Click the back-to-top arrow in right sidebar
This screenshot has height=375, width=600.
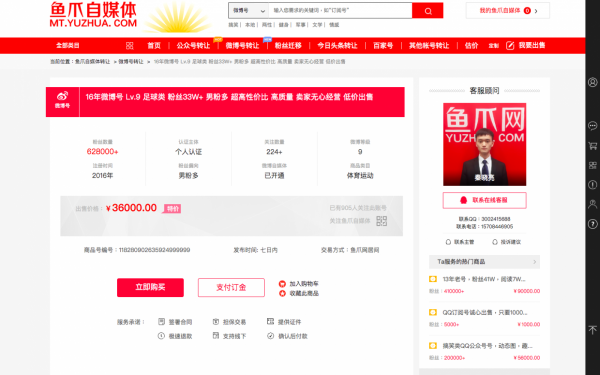592,330
